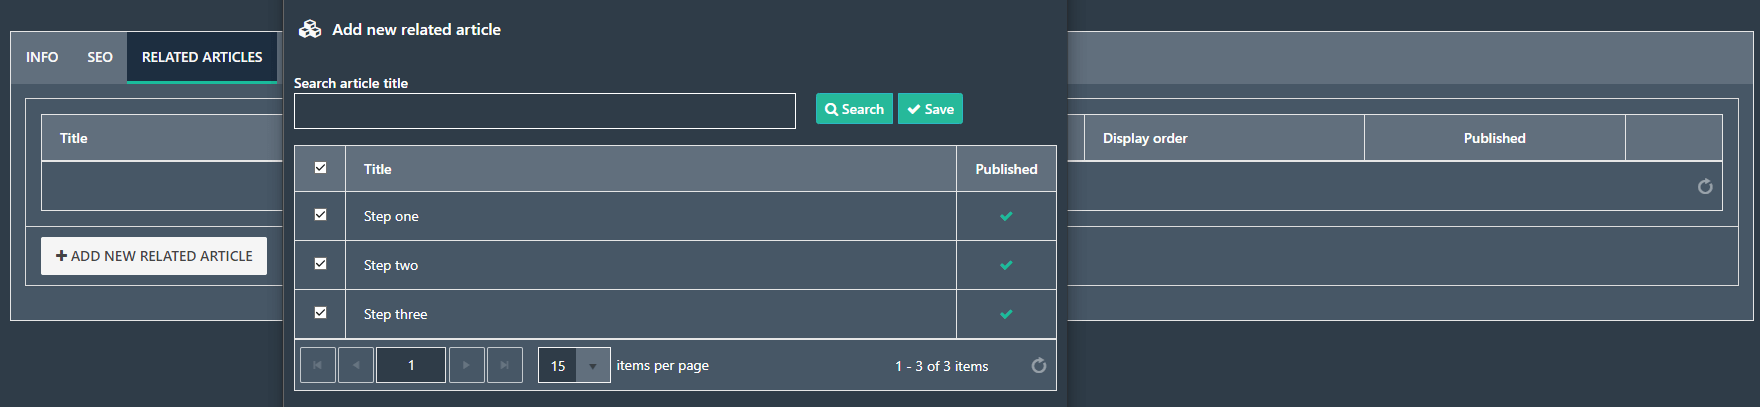
Task: Click the 'Step three' title cell
Action: click(x=651, y=314)
